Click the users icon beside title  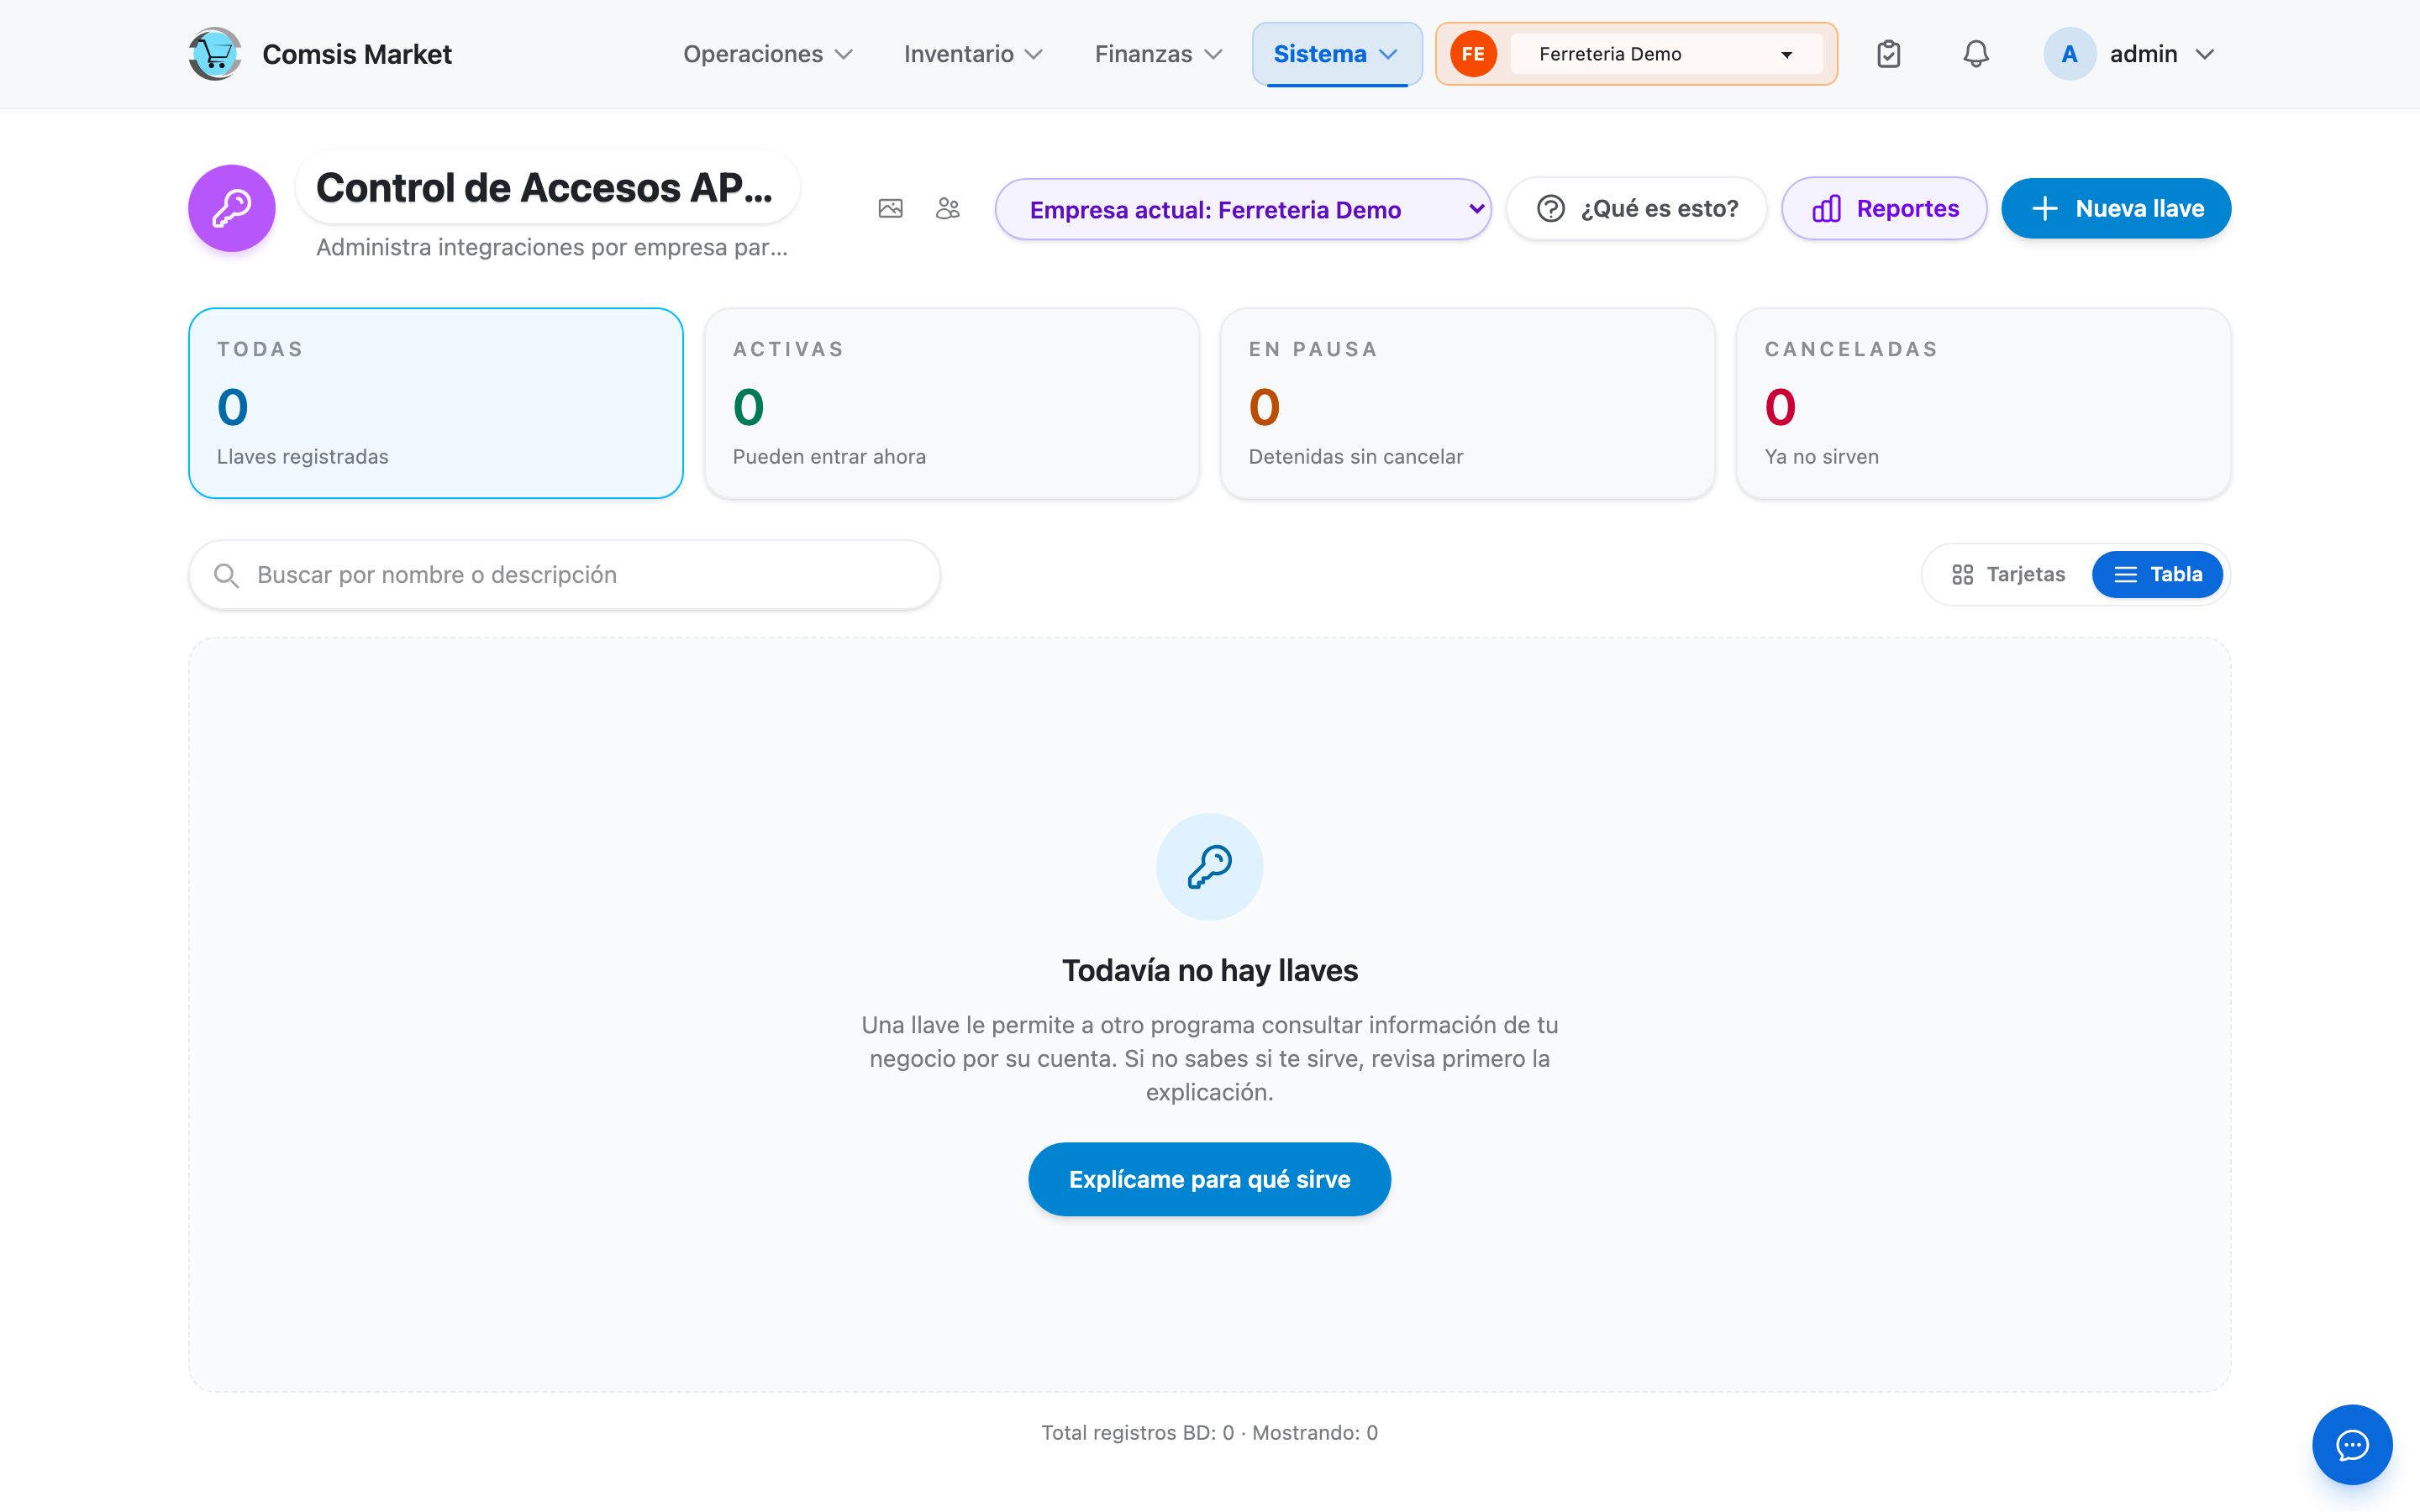coord(948,208)
